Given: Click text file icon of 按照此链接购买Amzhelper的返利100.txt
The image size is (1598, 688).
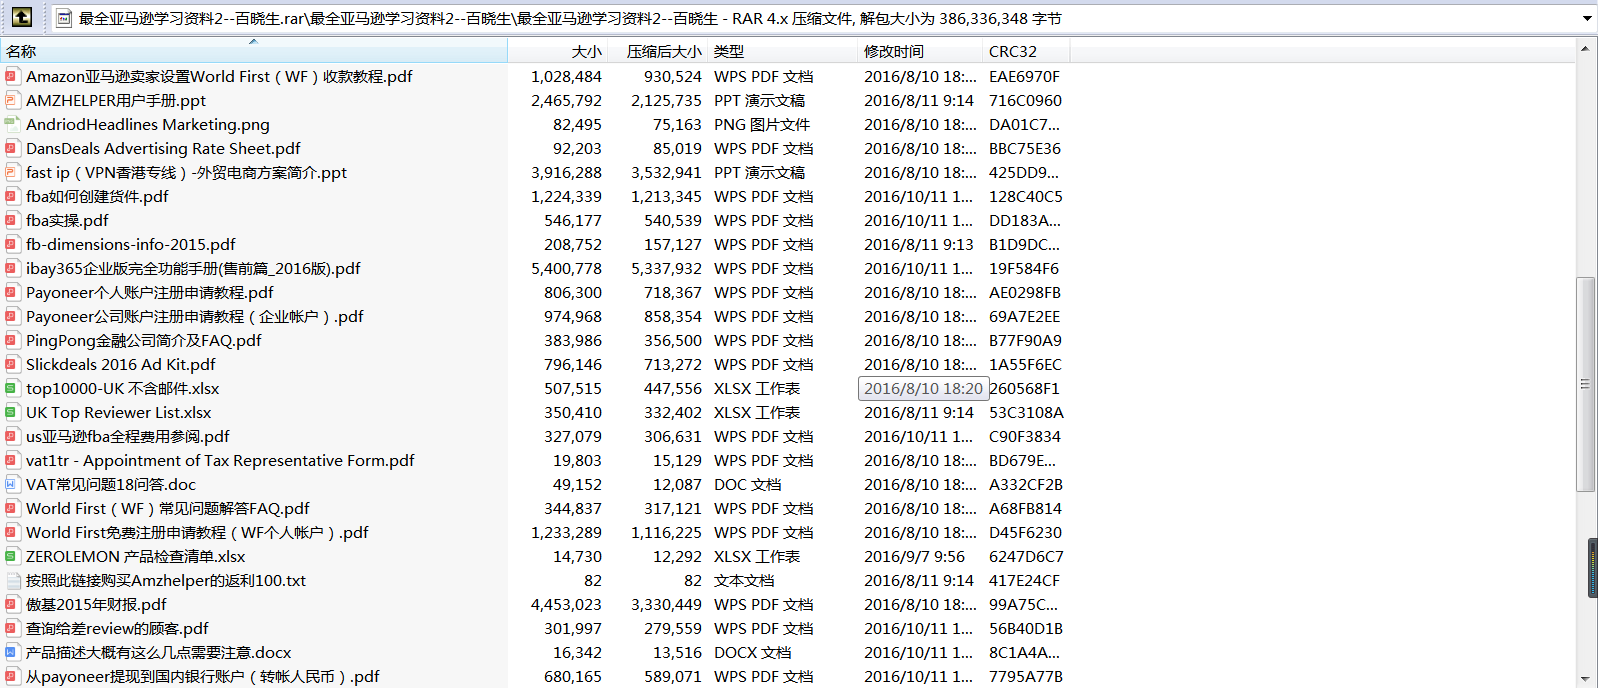Looking at the screenshot, I should click(x=12, y=581).
